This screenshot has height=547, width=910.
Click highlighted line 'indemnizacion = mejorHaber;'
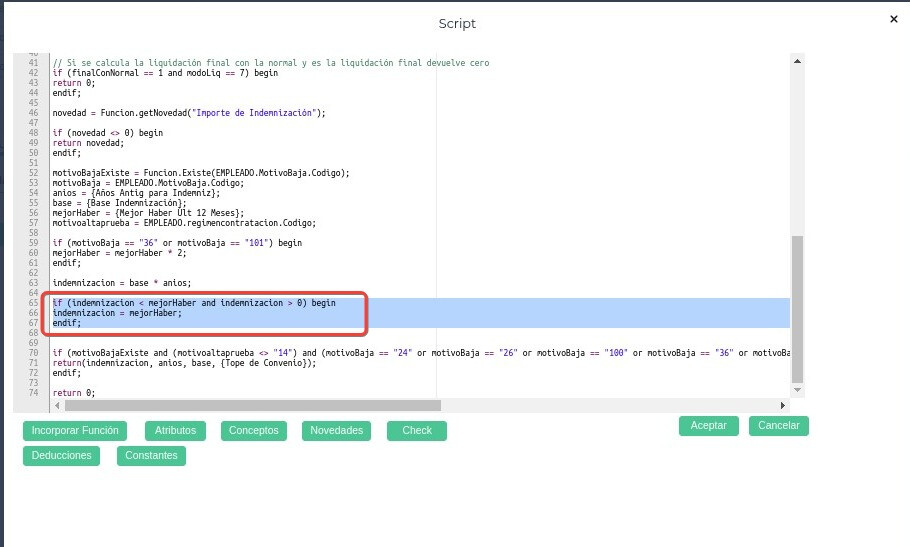point(117,313)
